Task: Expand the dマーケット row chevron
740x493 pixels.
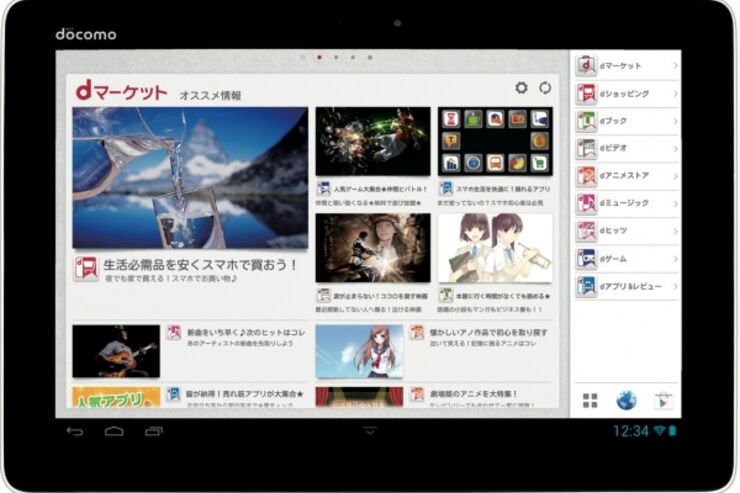Action: point(675,66)
